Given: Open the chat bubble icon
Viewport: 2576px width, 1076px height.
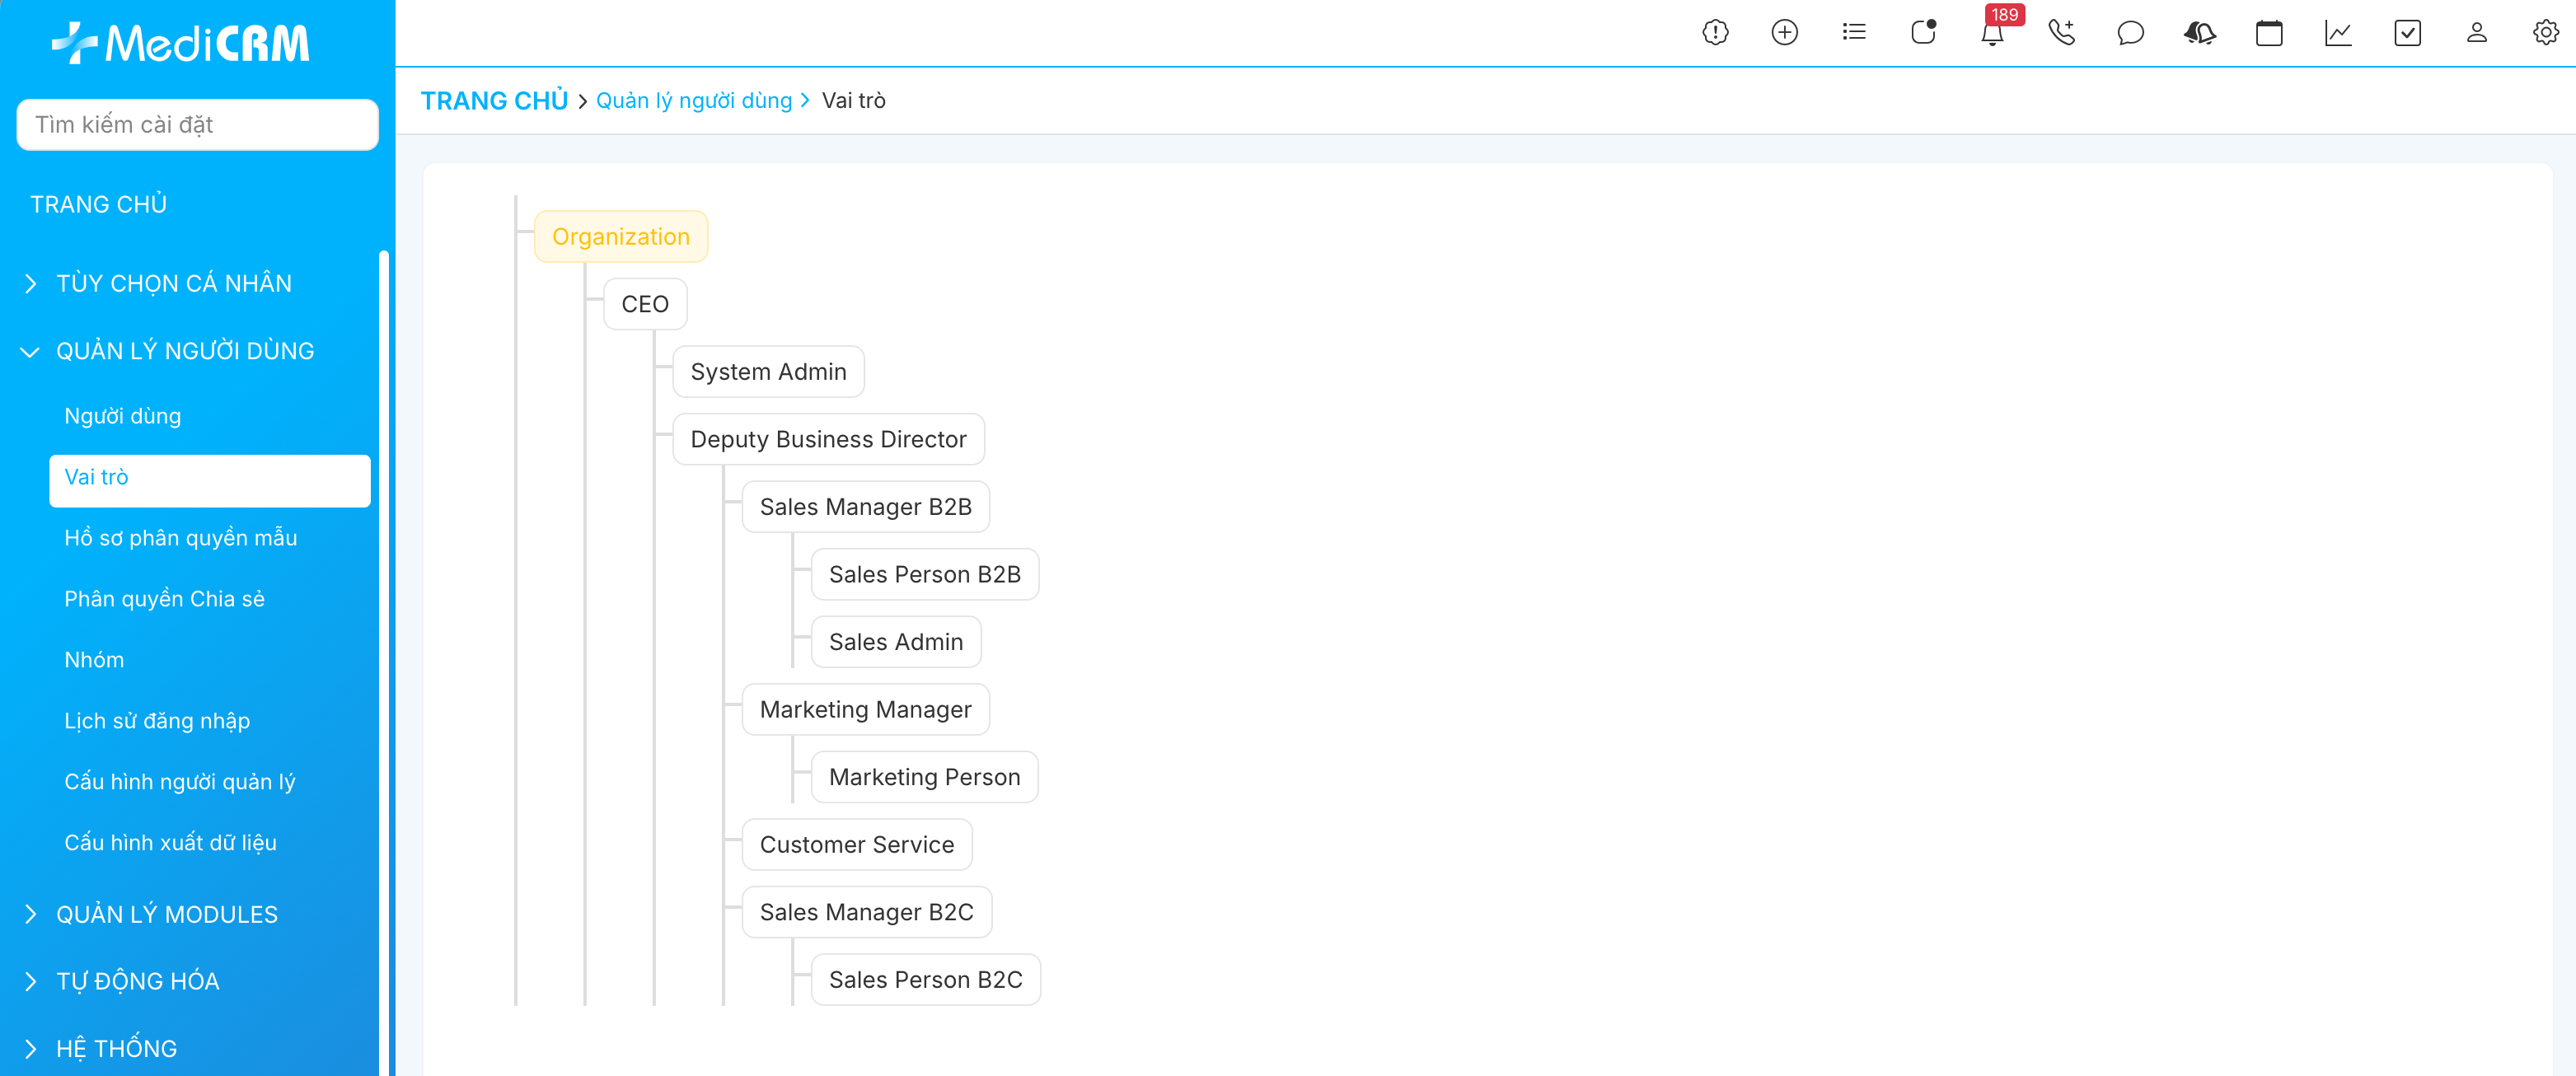Looking at the screenshot, I should [x=2130, y=33].
